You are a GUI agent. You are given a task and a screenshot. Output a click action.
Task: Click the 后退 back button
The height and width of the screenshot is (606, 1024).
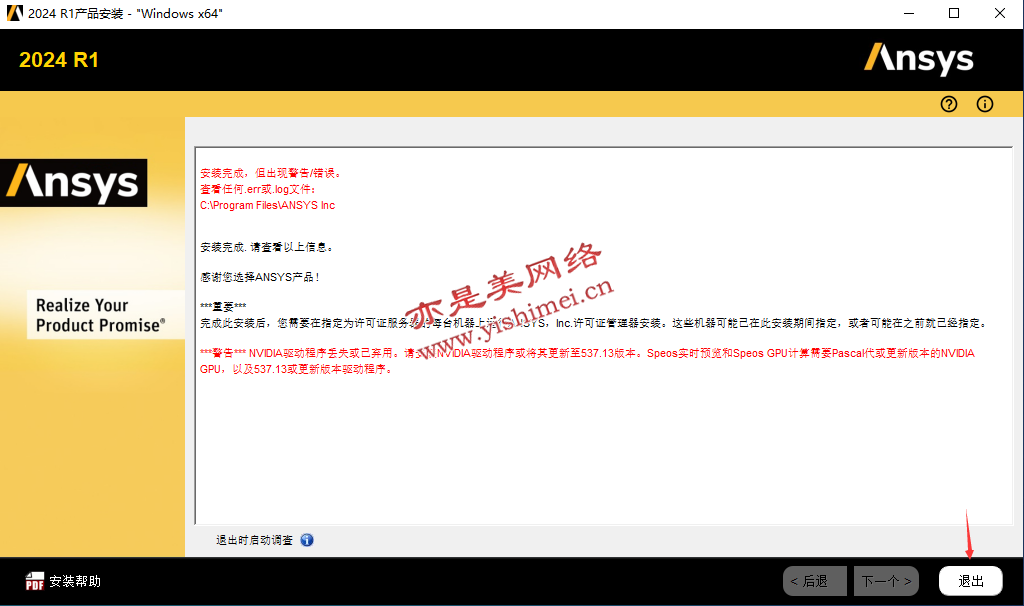tap(814, 581)
